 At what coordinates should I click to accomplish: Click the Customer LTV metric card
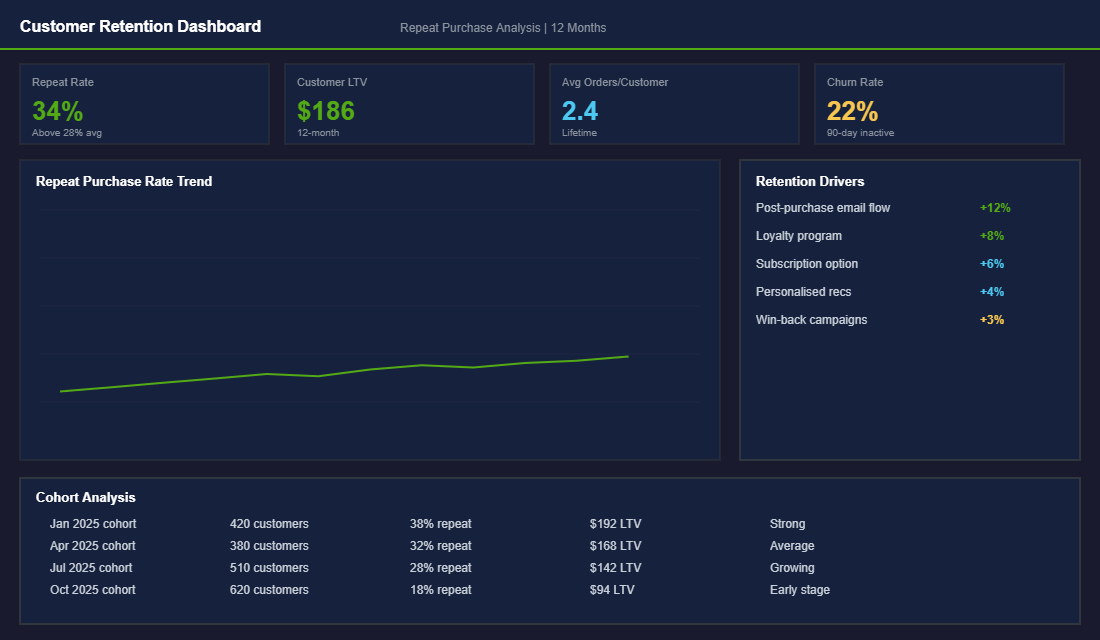[x=409, y=103]
